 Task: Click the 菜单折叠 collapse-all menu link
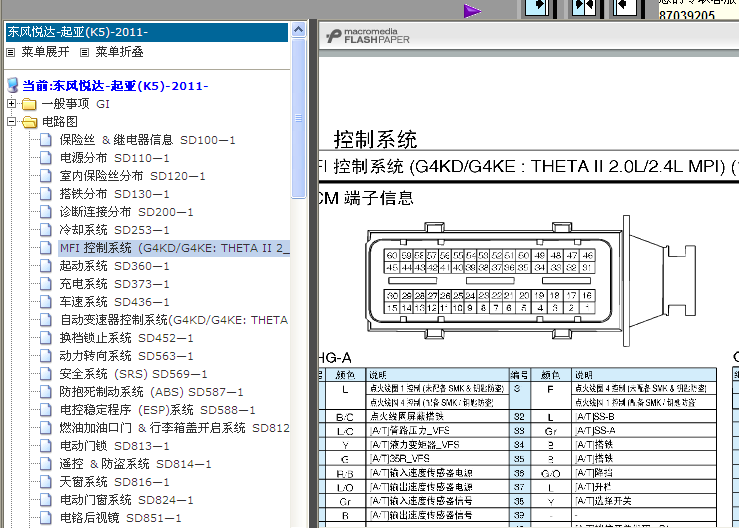pos(119,52)
